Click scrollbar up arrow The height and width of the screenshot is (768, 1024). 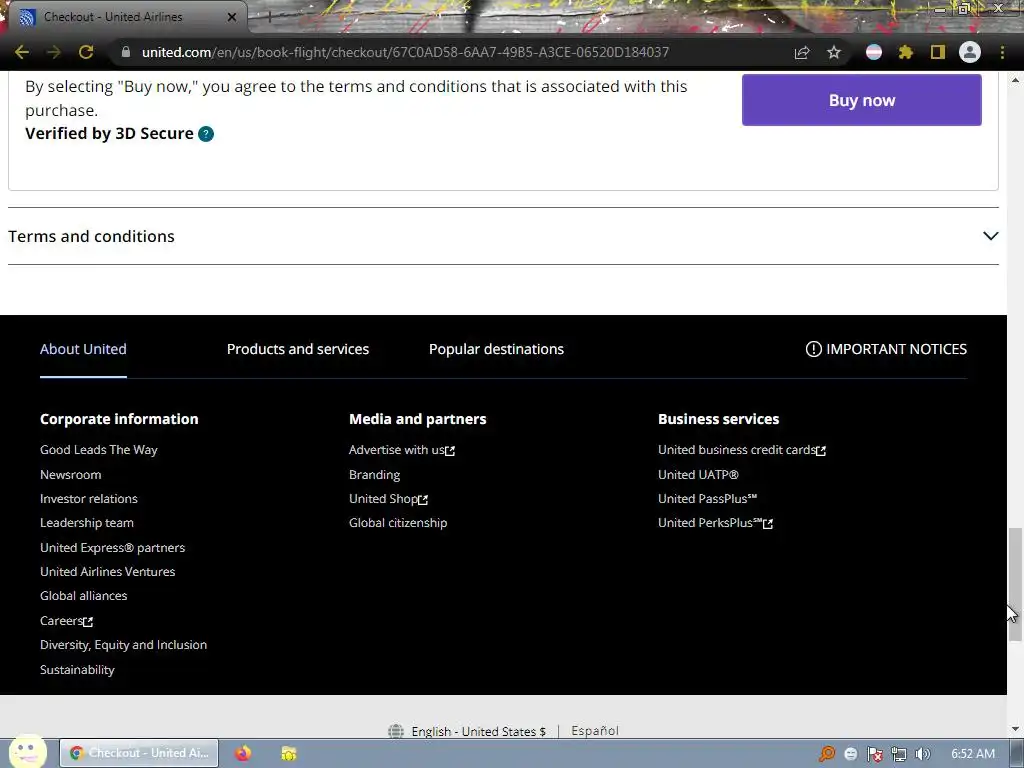(1014, 80)
